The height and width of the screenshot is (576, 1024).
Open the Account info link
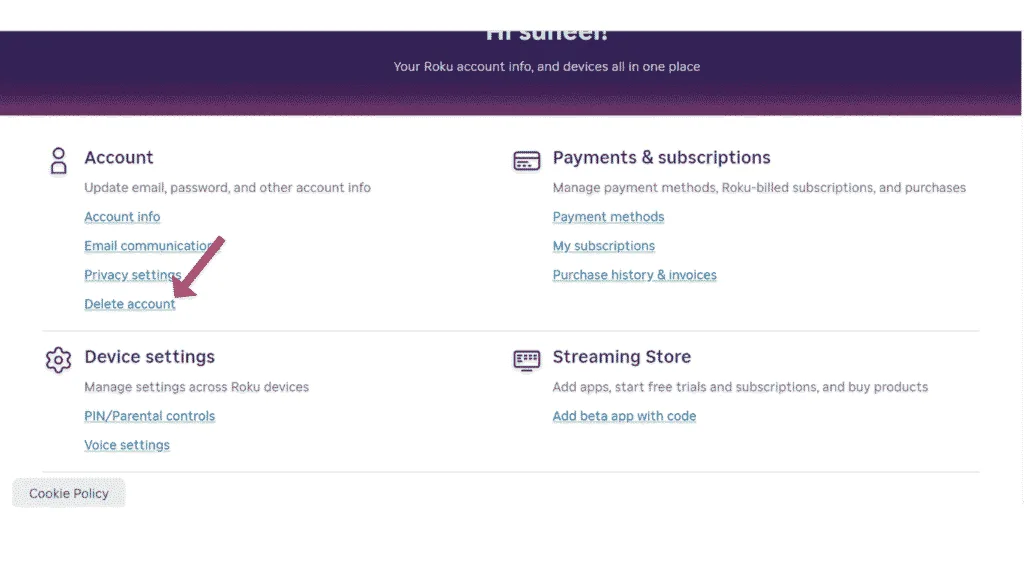point(122,217)
